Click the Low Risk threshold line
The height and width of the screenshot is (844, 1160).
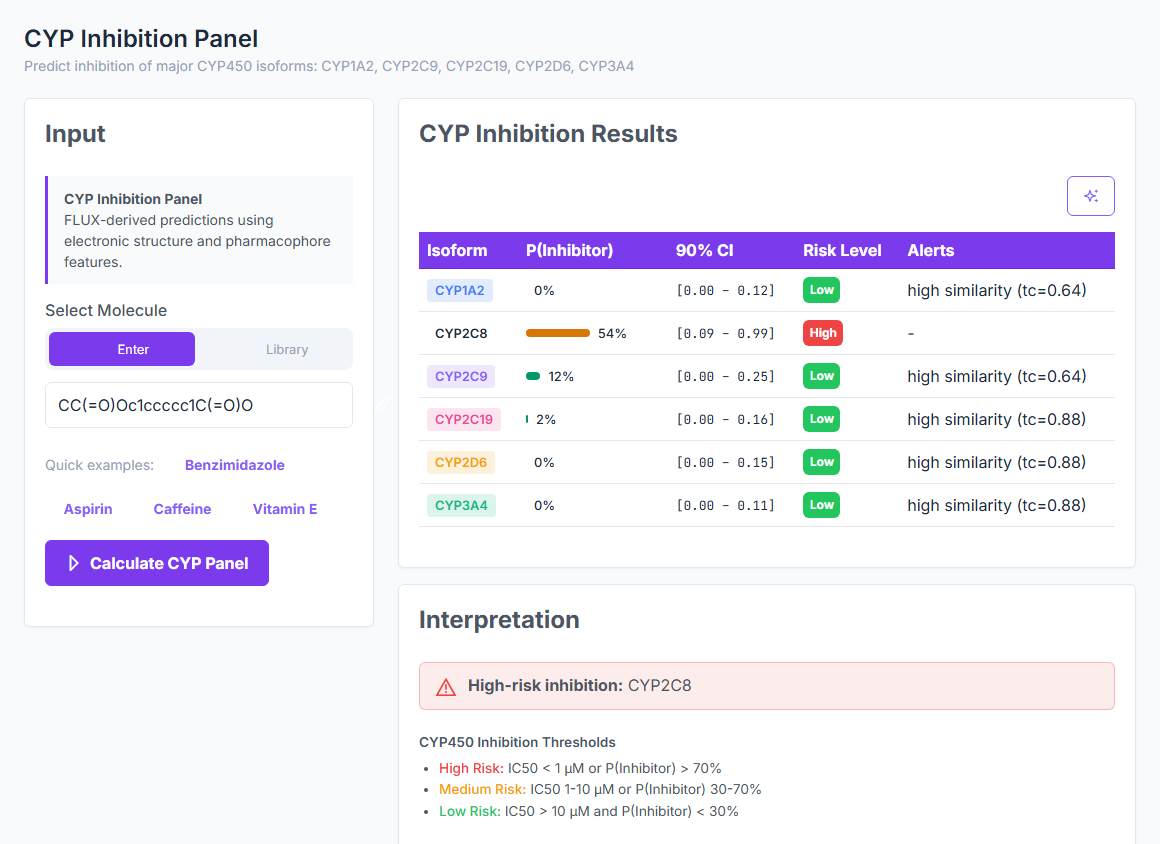(x=589, y=811)
